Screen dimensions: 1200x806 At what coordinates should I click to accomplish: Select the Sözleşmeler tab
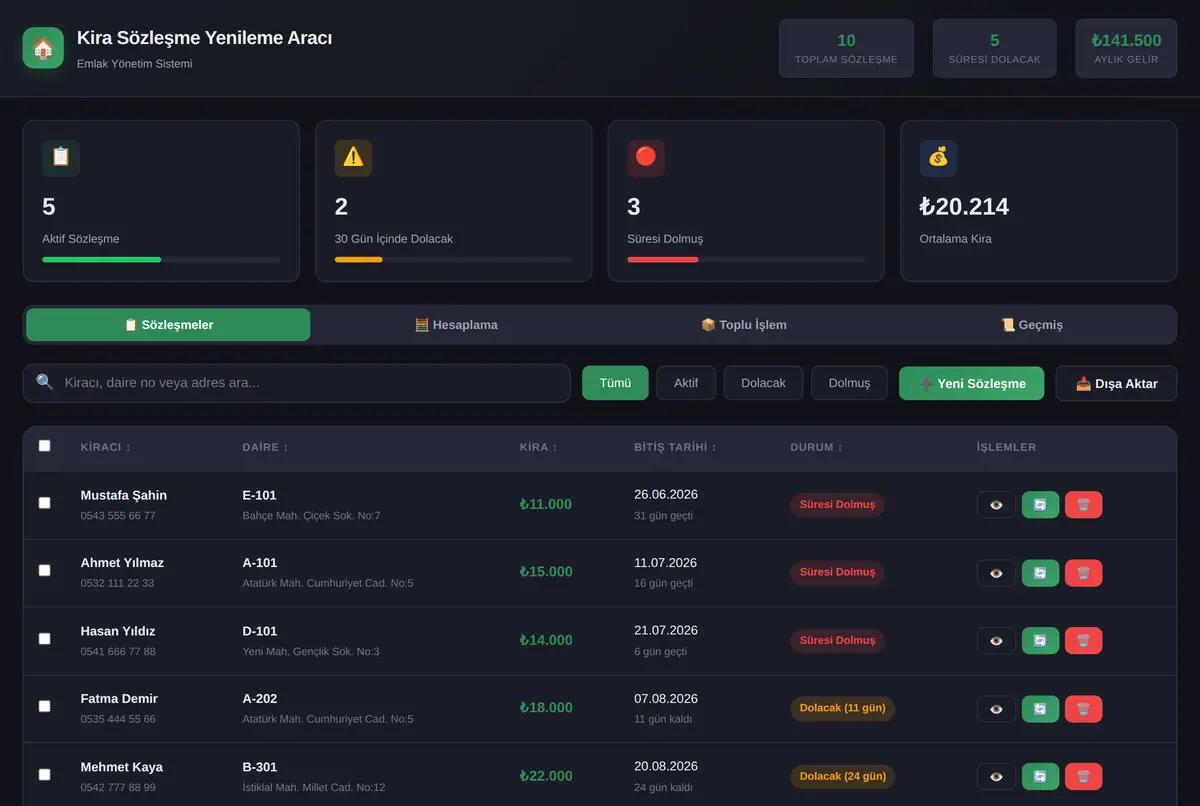(168, 325)
